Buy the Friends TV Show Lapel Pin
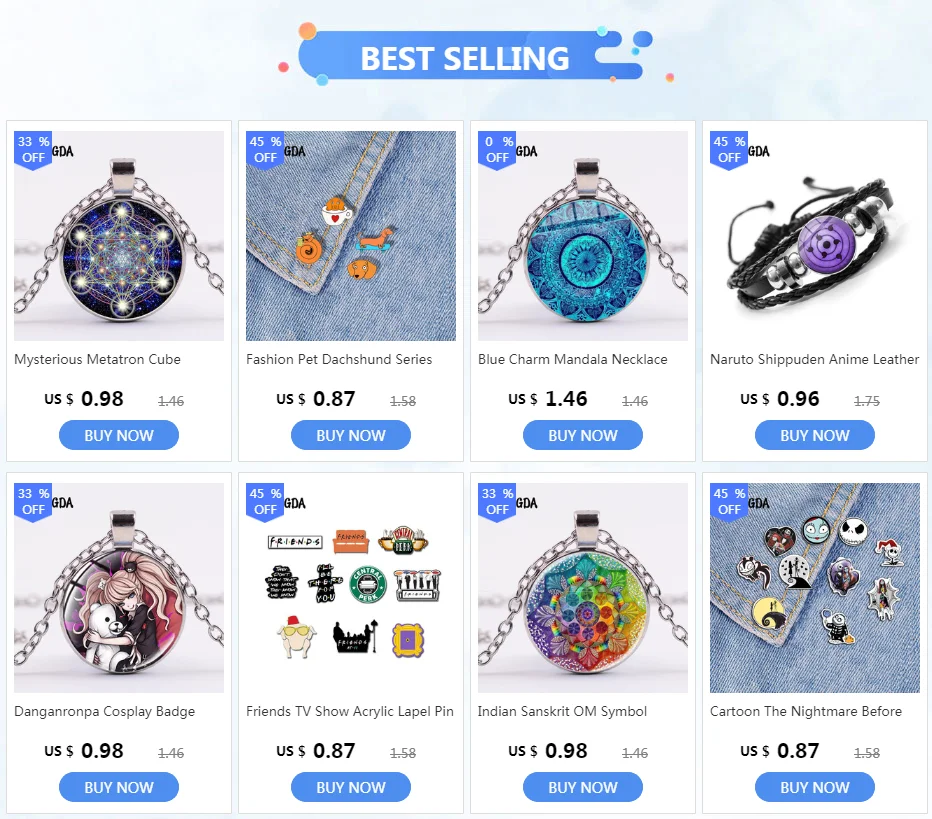 click(351, 787)
